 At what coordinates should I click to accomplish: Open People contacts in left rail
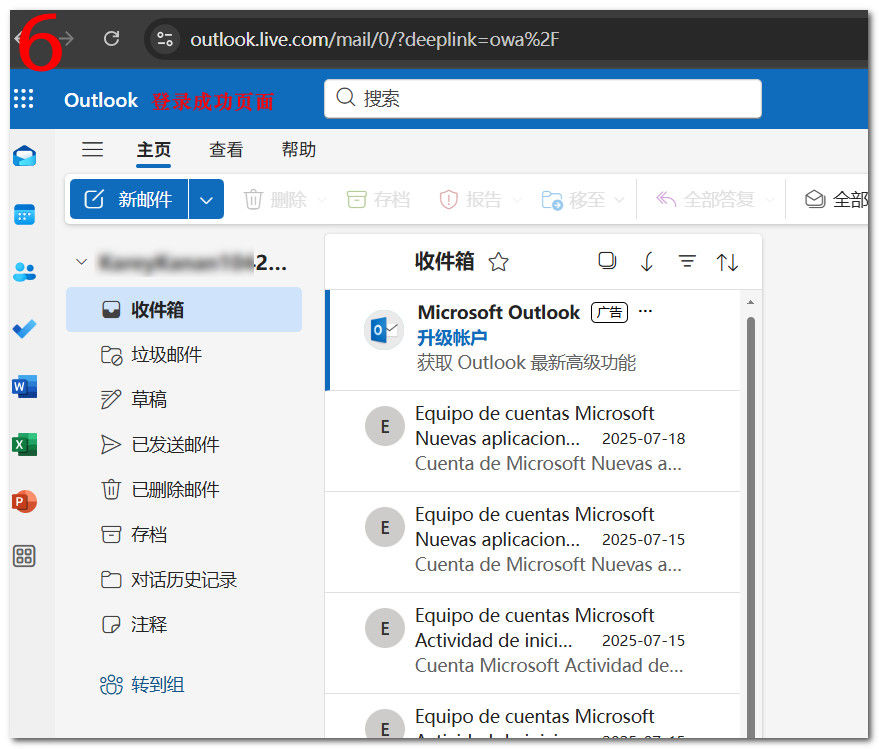[25, 272]
